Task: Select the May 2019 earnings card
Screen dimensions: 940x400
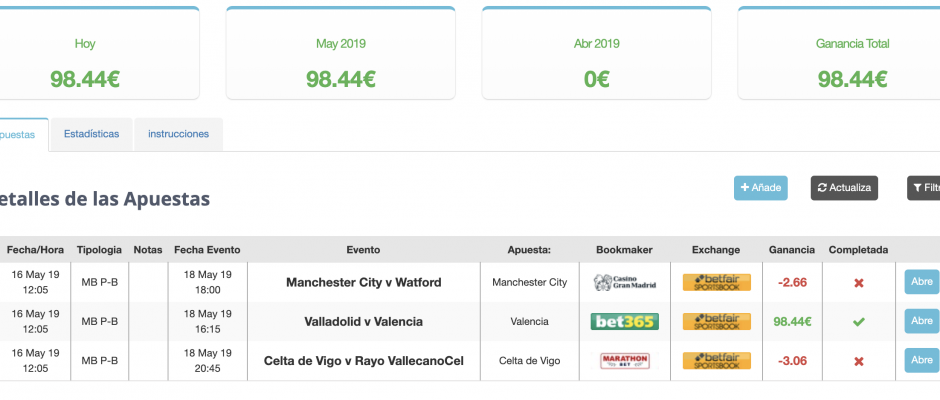Action: [x=341, y=53]
